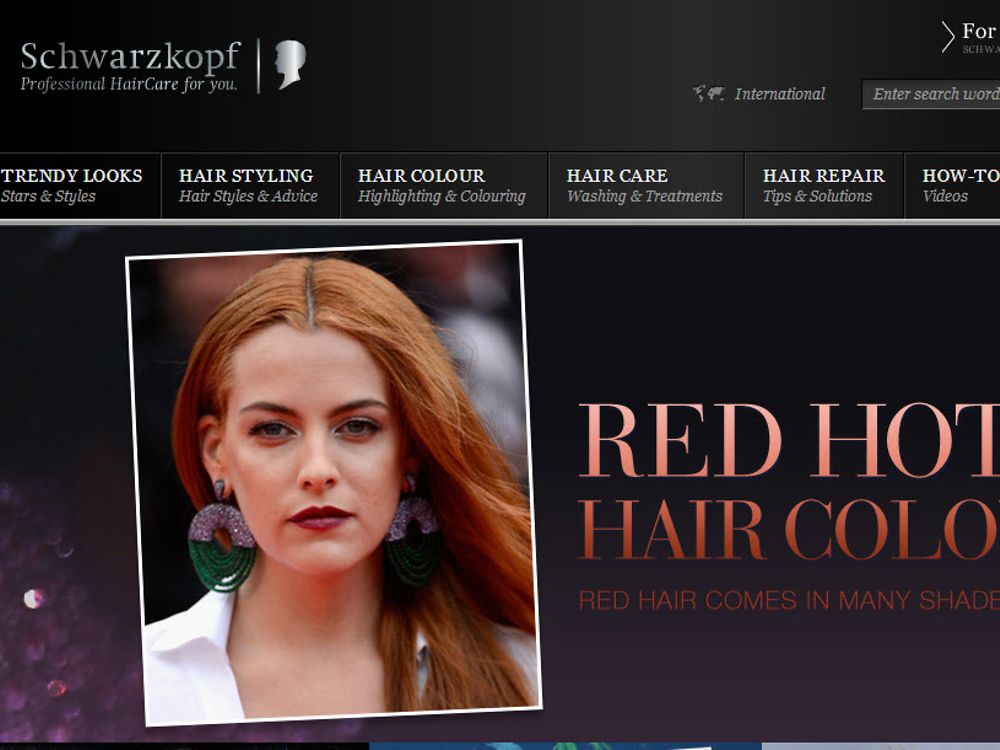The height and width of the screenshot is (750, 1000).
Task: Open the Hair Repair menu
Action: [x=824, y=186]
